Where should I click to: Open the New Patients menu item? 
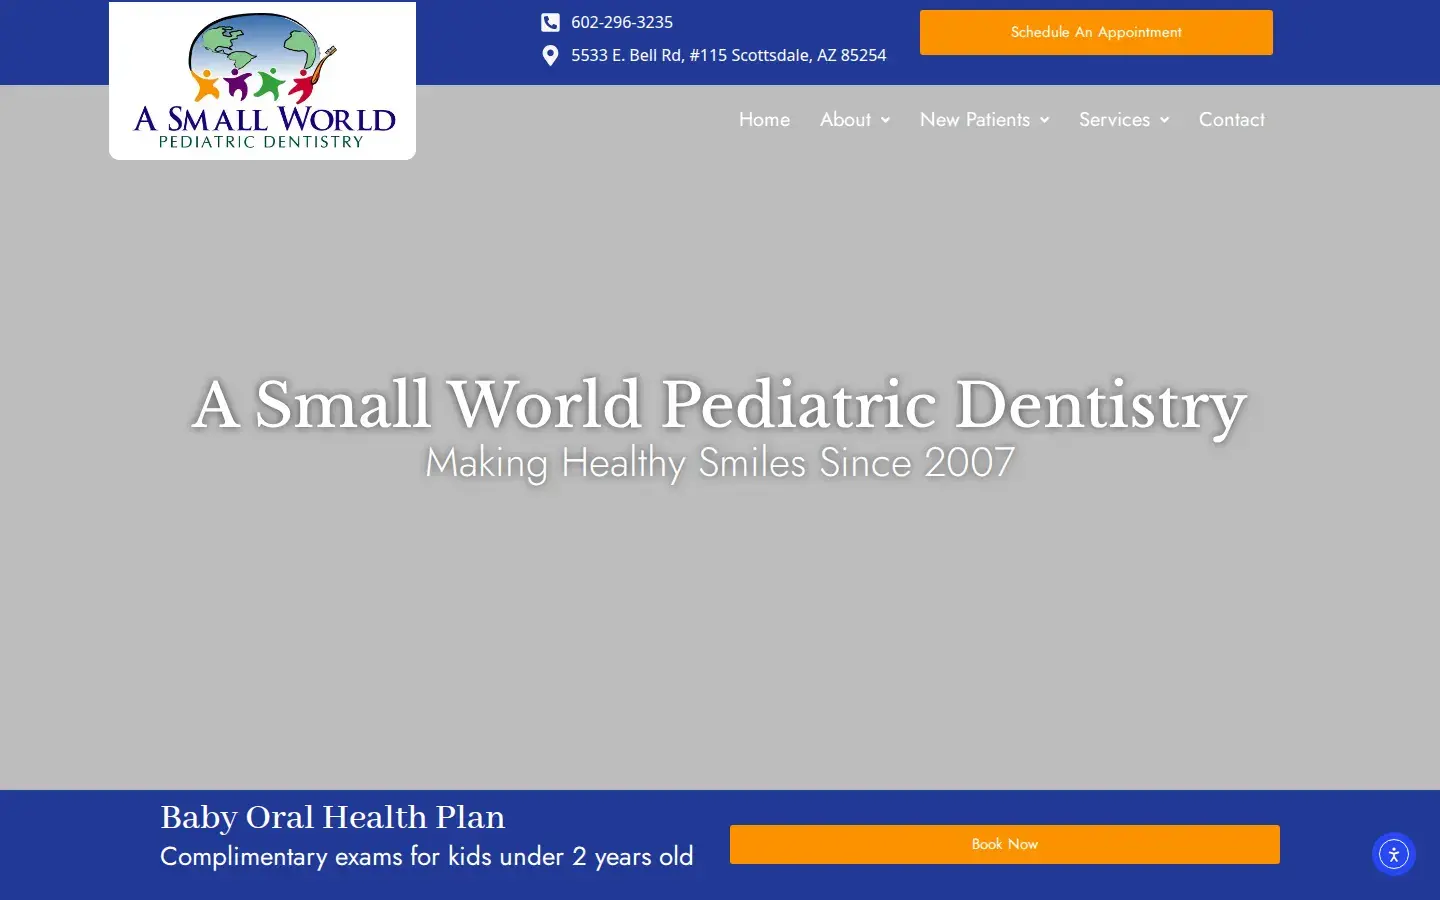point(975,119)
